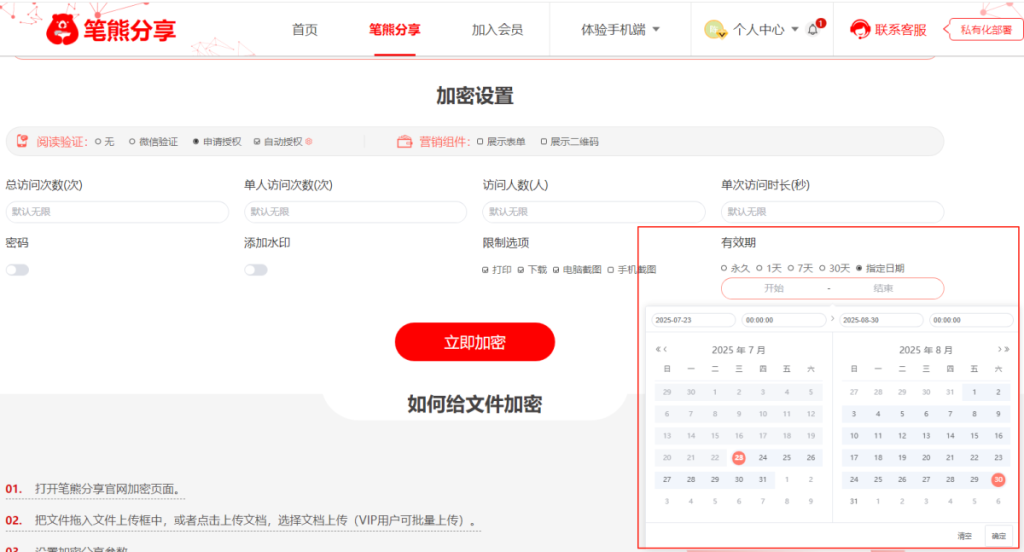Focus the 单次访问时长 input field

click(x=833, y=212)
